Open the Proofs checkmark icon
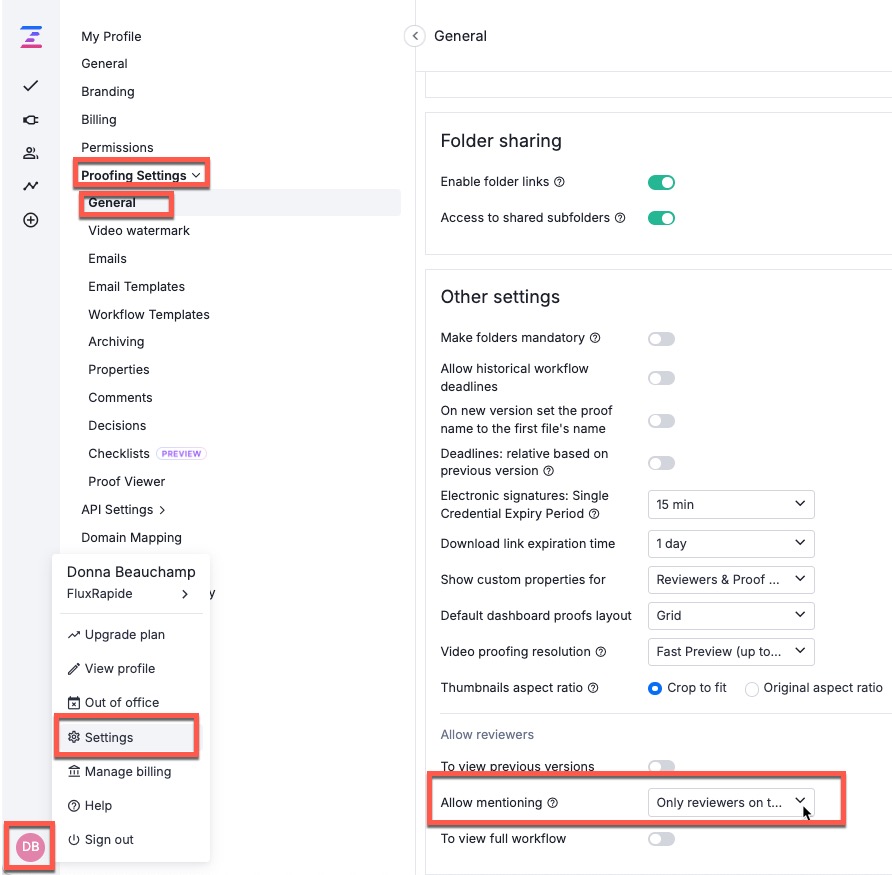 29,87
